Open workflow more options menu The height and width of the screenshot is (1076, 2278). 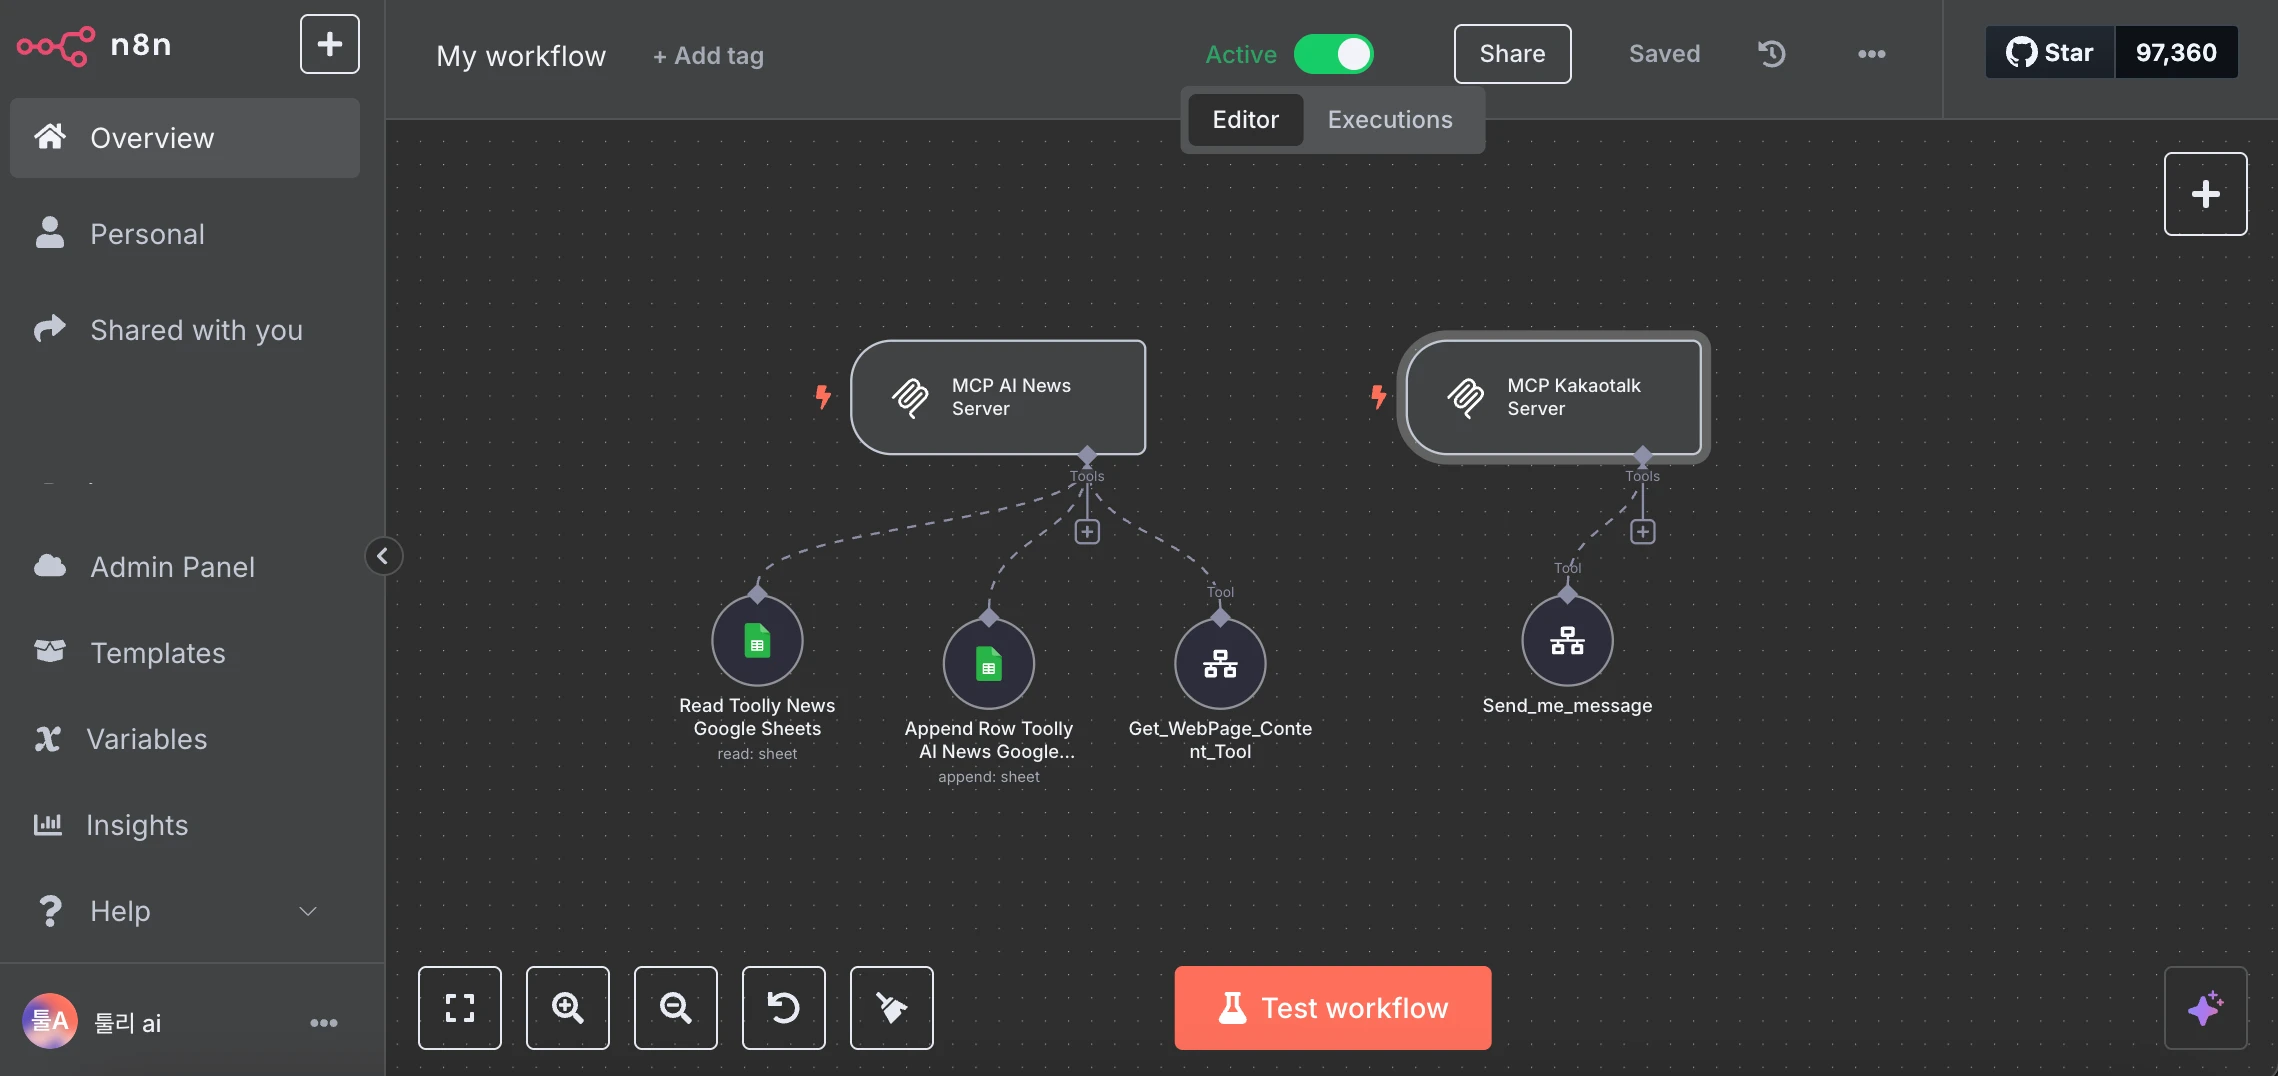[x=1871, y=54]
